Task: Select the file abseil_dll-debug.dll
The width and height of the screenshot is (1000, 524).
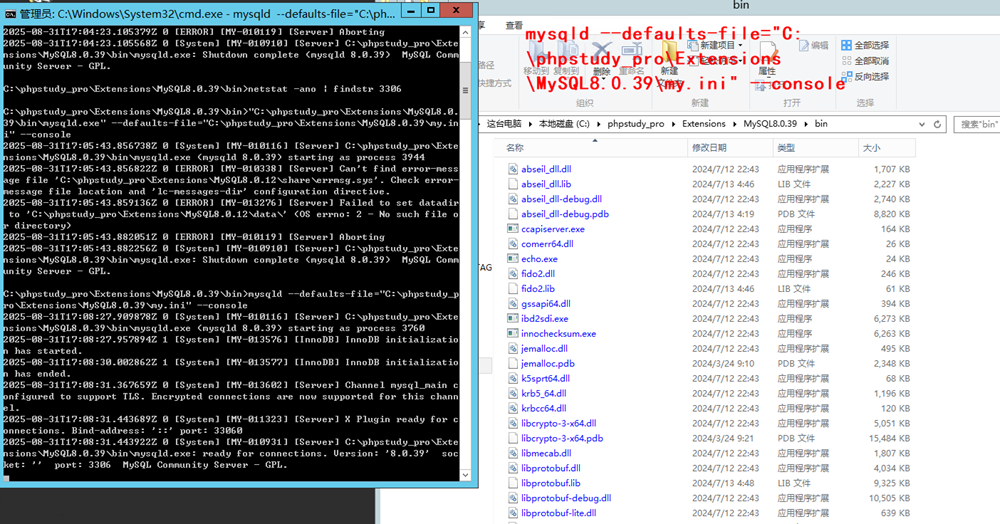Action: [x=561, y=199]
